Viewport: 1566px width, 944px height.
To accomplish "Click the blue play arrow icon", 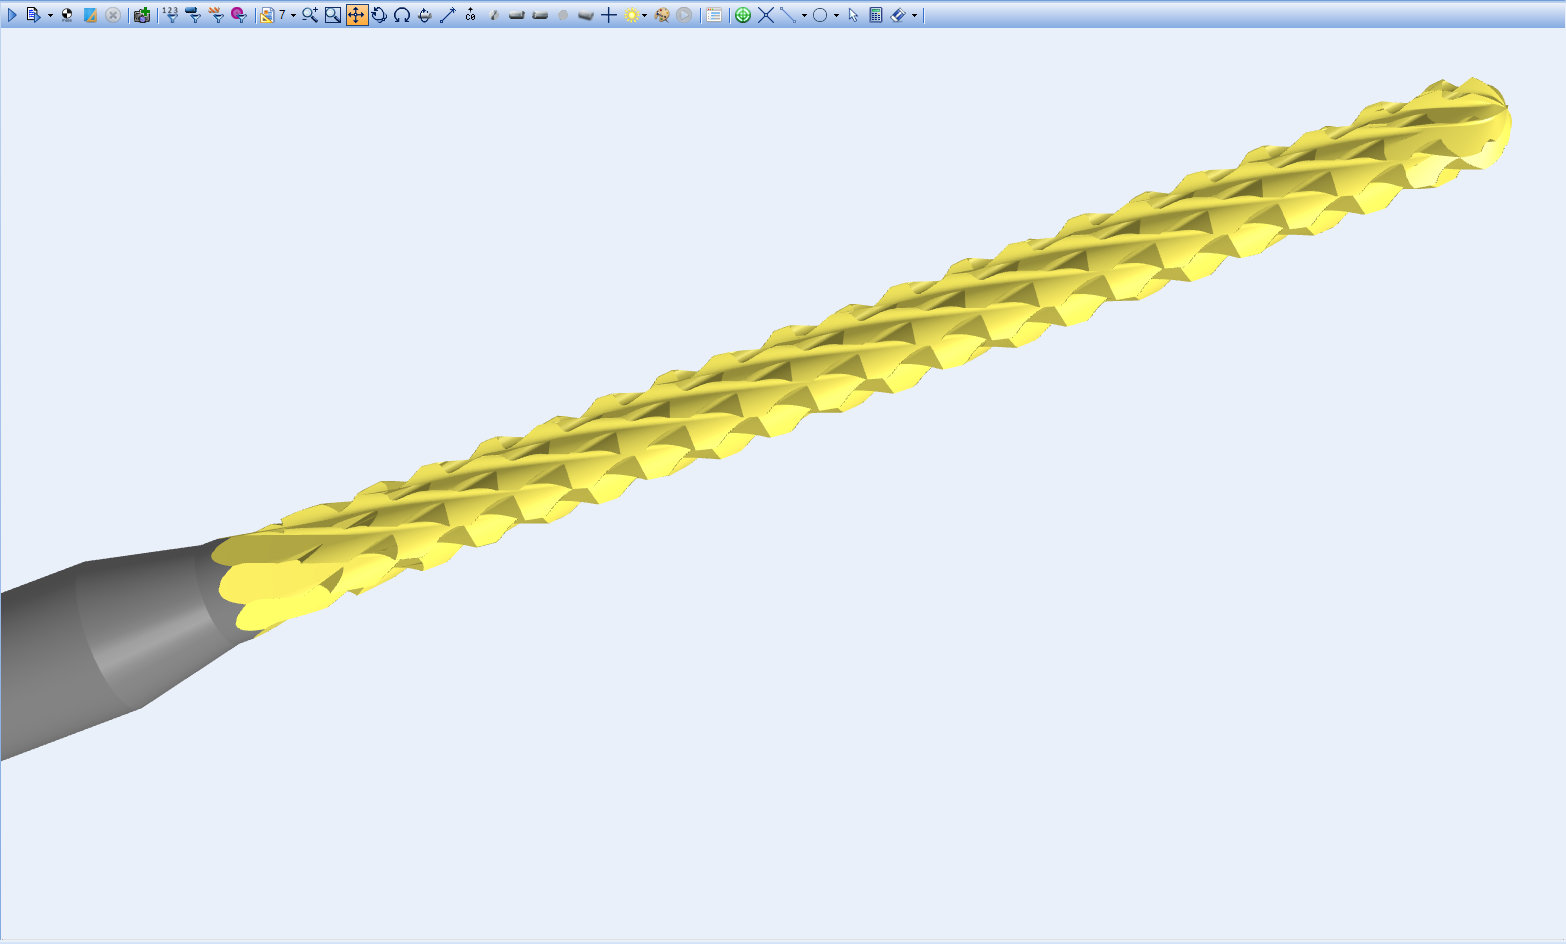I will click(12, 15).
